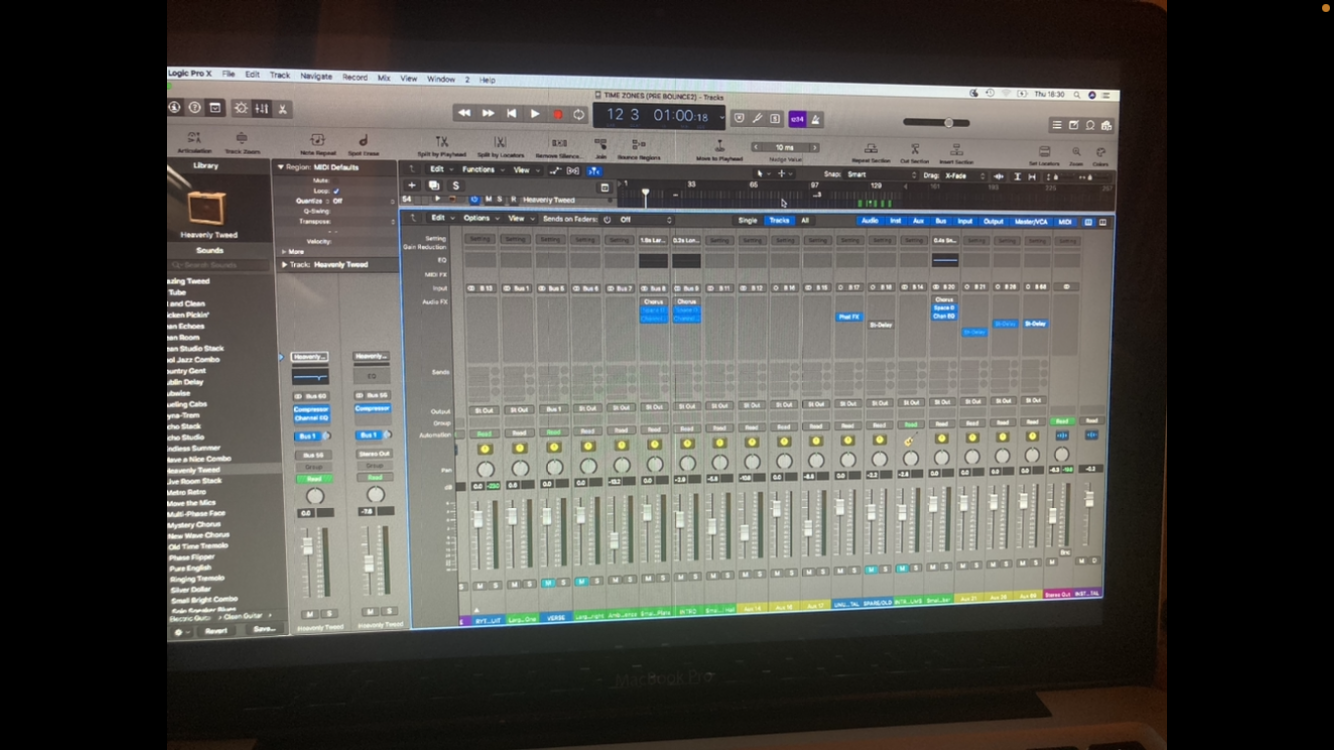
Task: Click Revert at the Library bottom
Action: 216,631
